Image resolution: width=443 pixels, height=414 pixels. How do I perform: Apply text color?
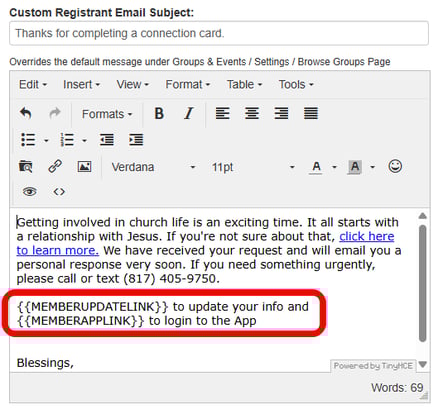[316, 167]
